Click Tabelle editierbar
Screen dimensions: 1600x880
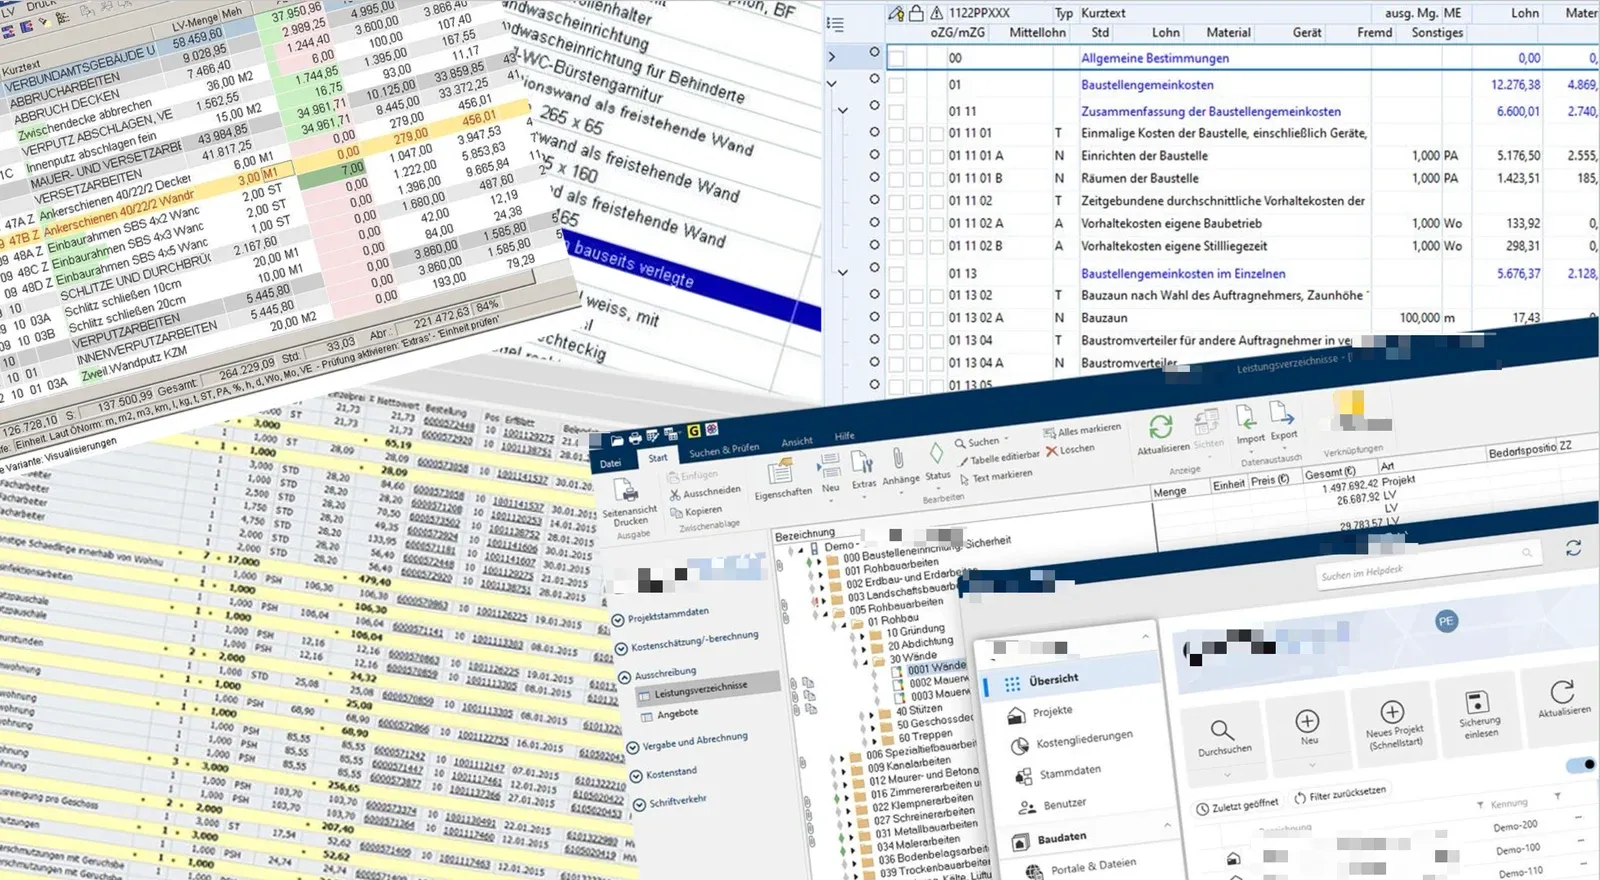point(999,458)
